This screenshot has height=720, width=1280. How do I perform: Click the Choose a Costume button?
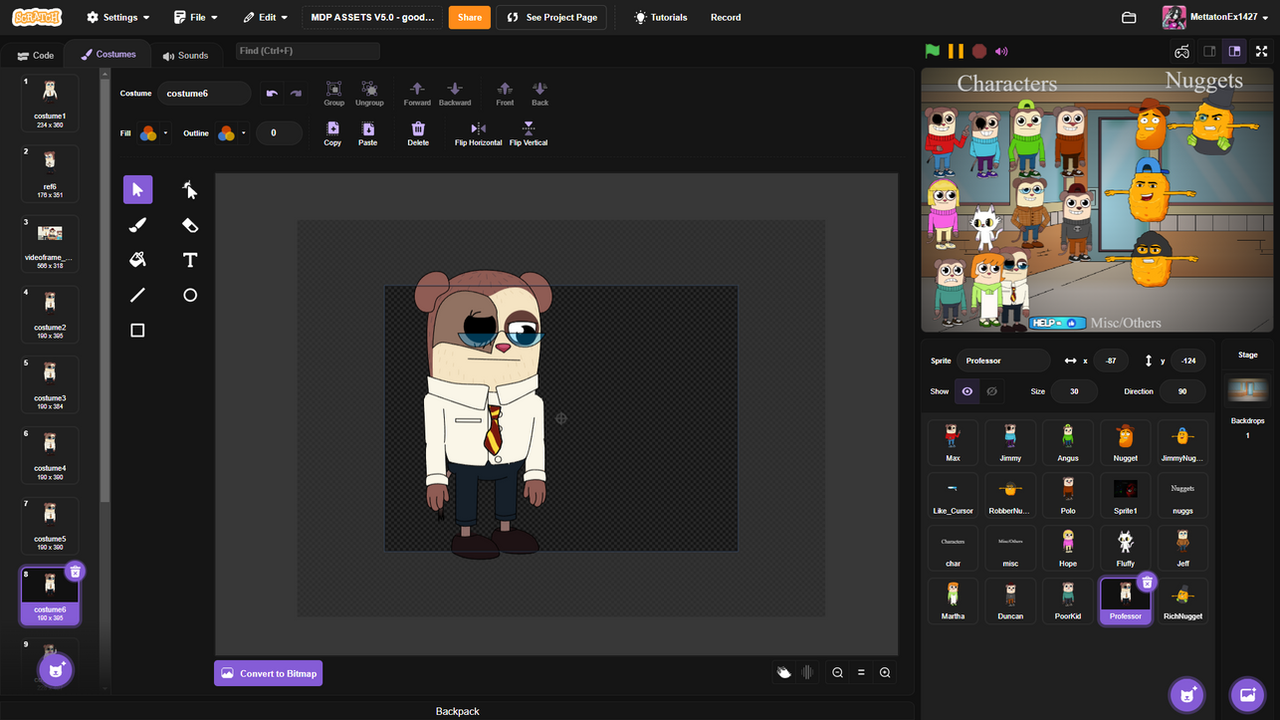pyautogui.click(x=55, y=669)
